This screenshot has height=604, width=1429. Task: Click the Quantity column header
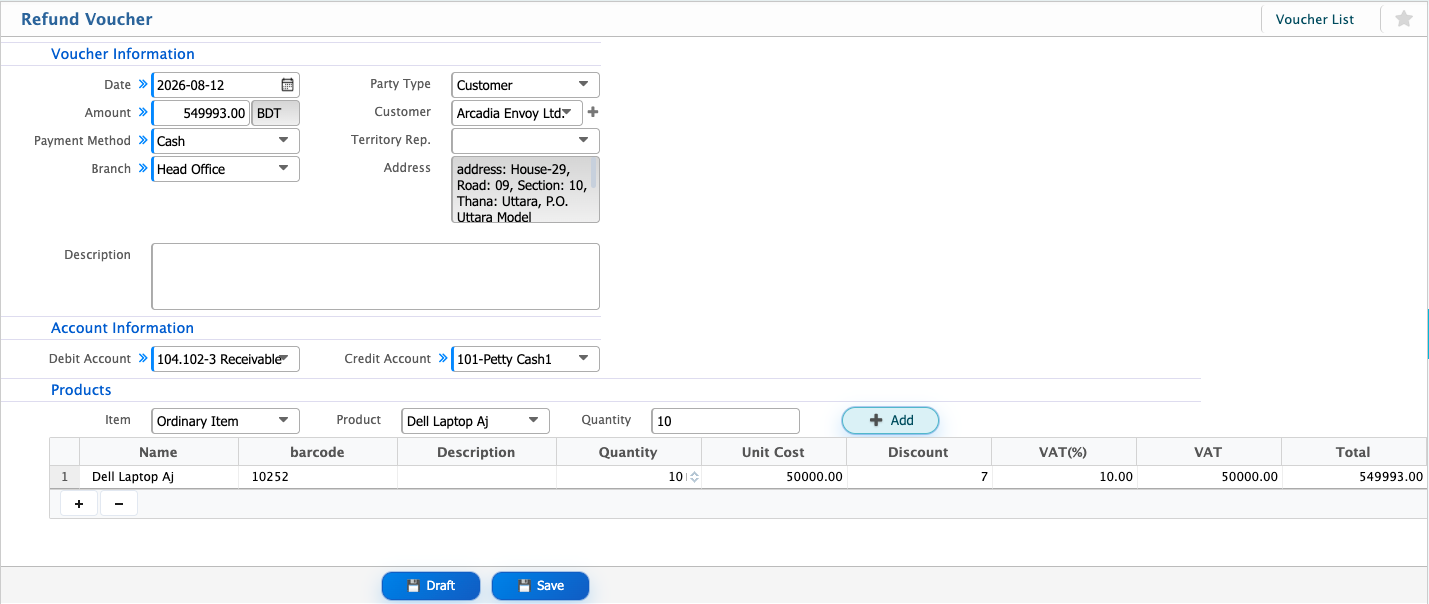click(628, 452)
